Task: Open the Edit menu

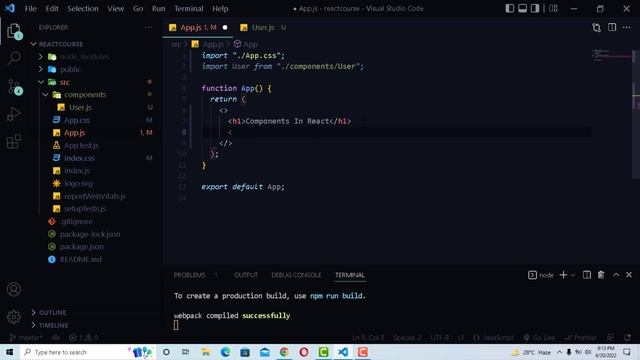Action: tap(52, 9)
